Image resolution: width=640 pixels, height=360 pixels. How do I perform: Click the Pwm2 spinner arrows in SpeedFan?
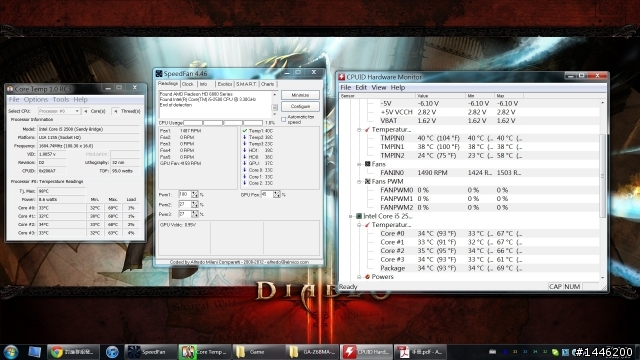click(x=195, y=204)
